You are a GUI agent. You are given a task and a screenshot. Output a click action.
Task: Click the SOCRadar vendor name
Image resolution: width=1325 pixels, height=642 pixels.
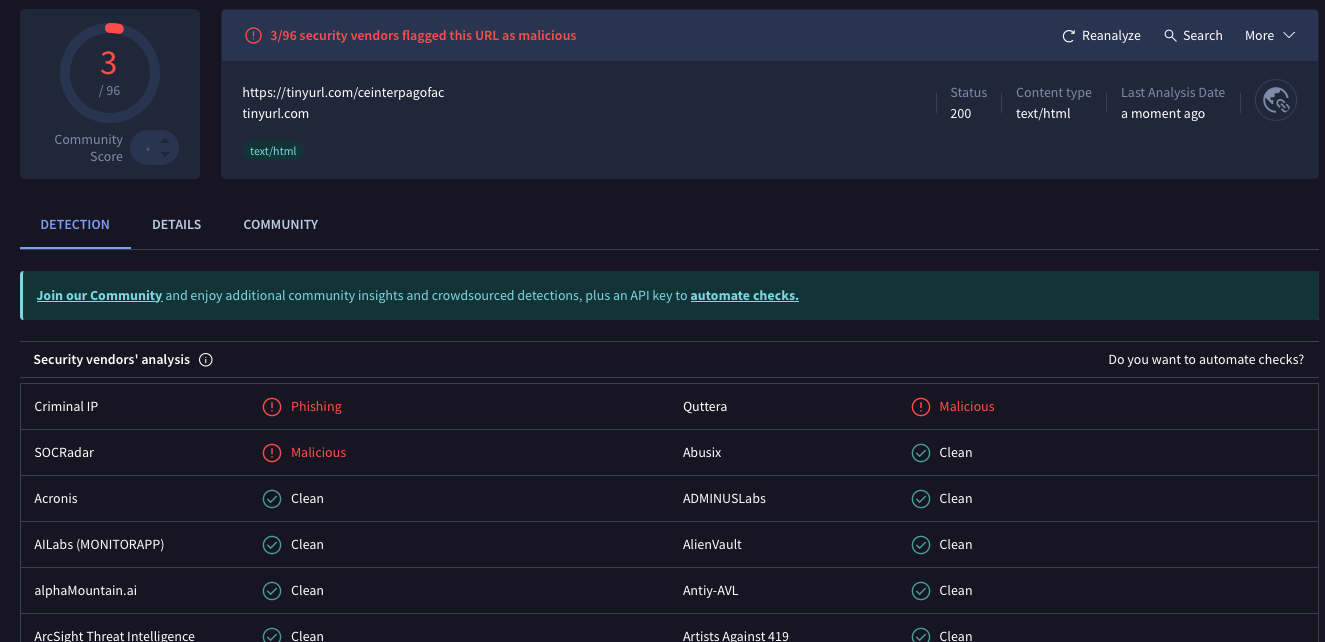pos(64,453)
